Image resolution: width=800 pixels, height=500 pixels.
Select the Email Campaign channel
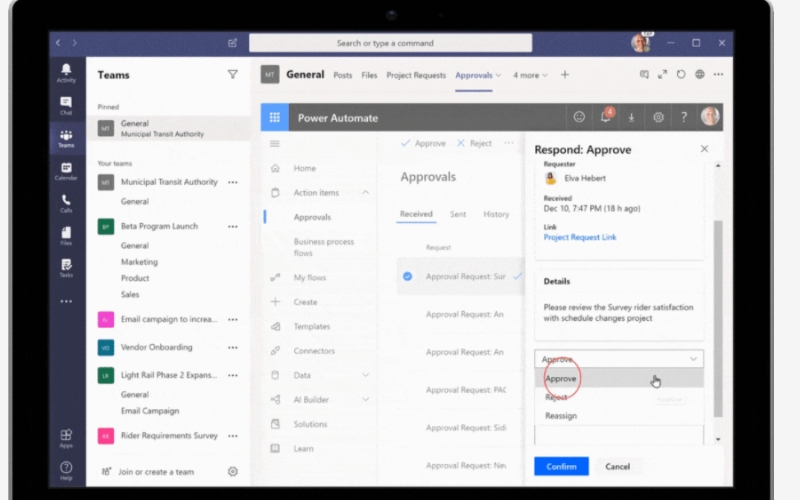(x=150, y=411)
